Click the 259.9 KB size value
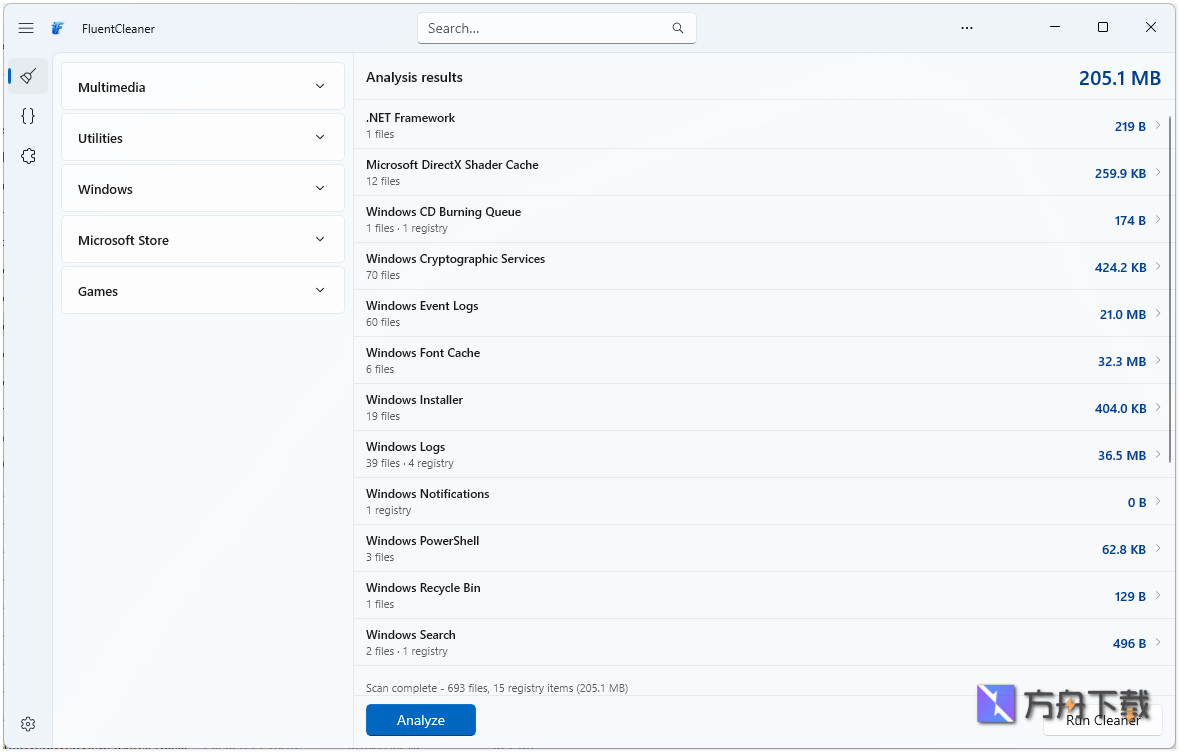 (1121, 174)
